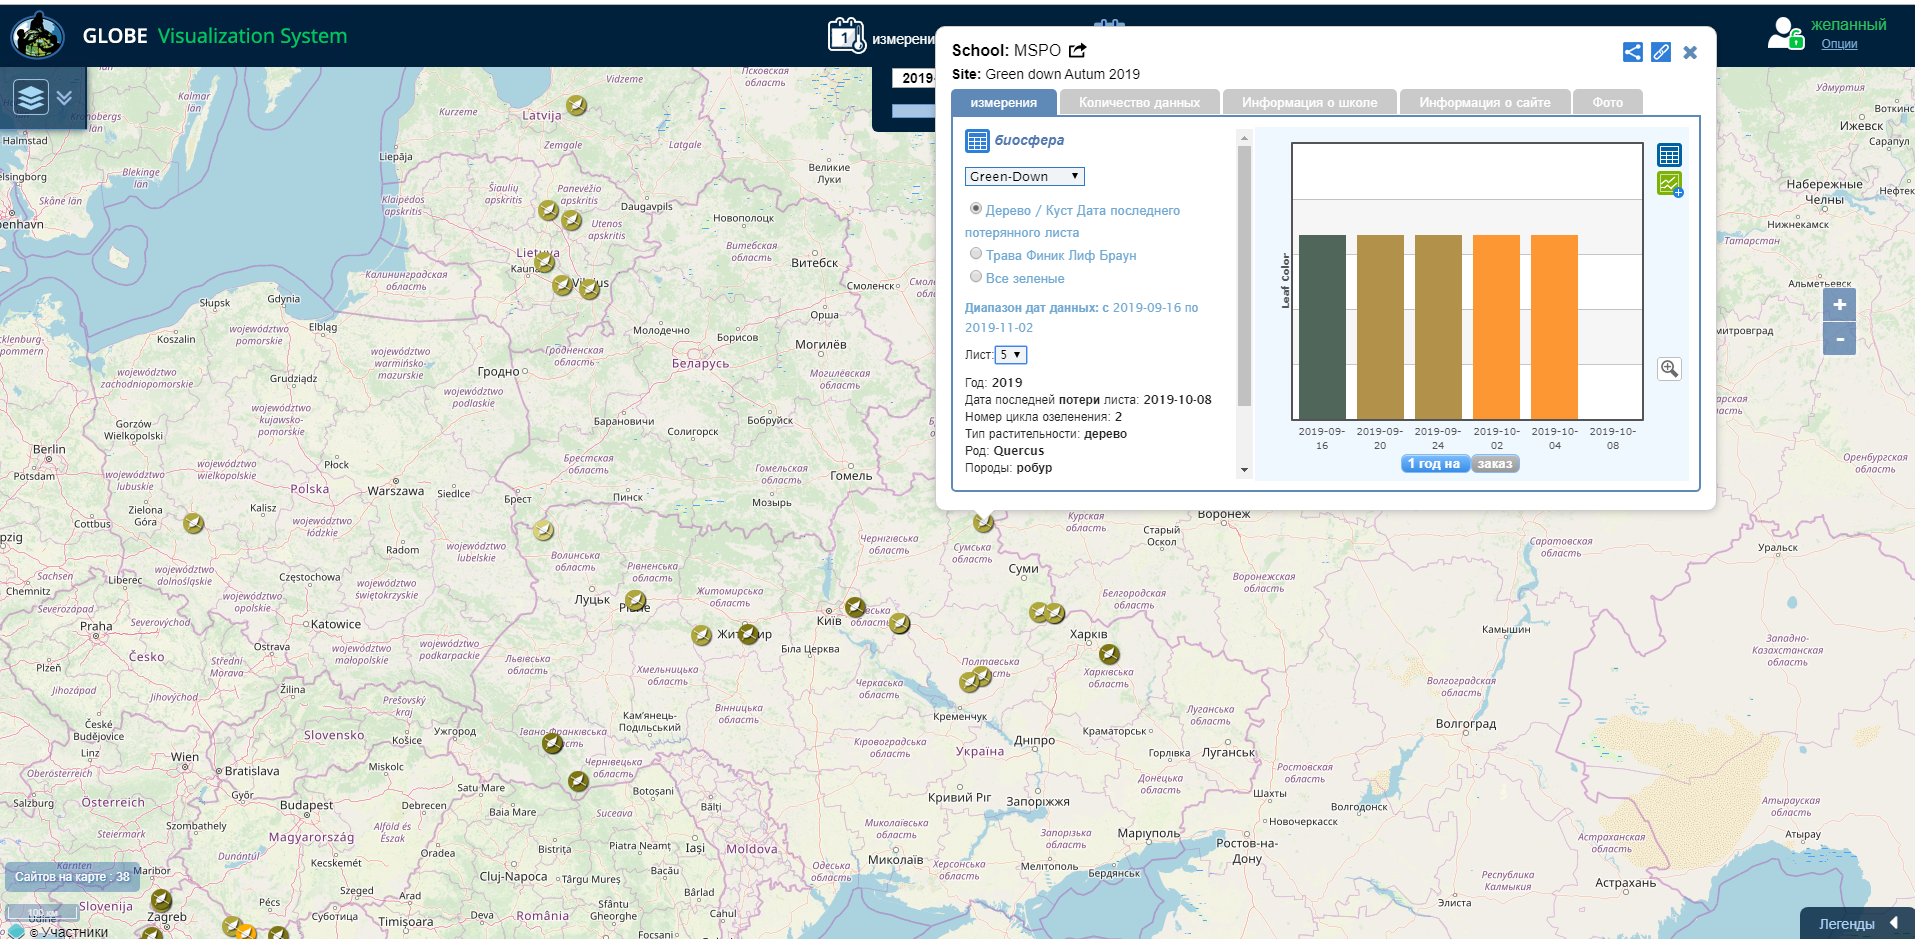Open the Green-Down protocol dropdown
Image resolution: width=1915 pixels, height=939 pixels.
(x=1024, y=177)
